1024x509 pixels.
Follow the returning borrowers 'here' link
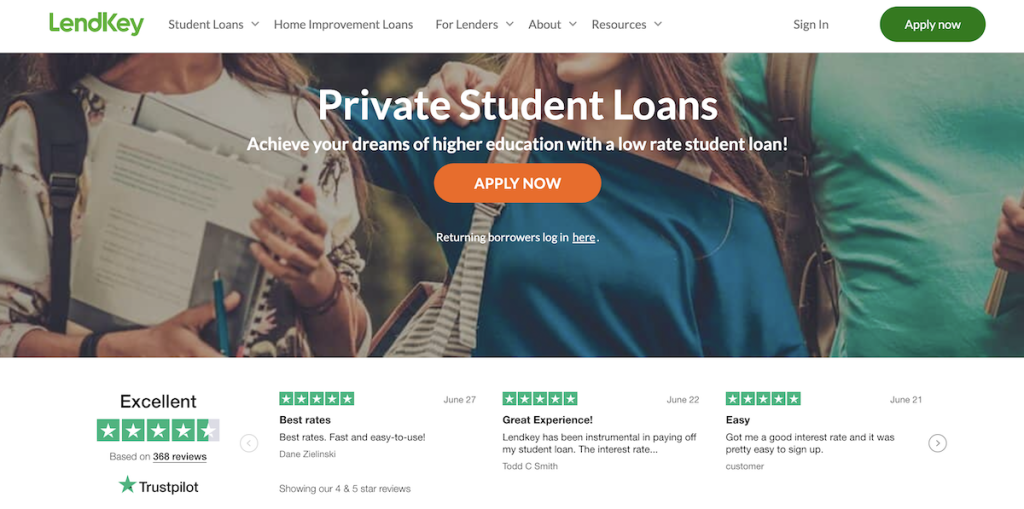tap(583, 237)
